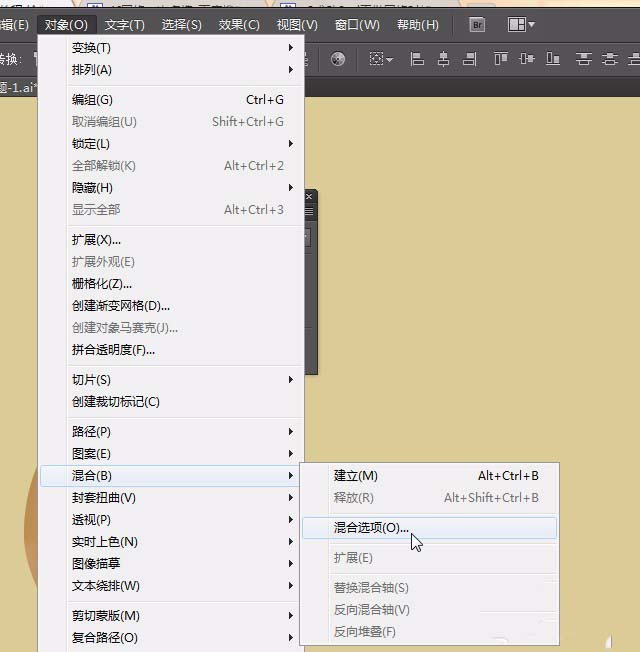Expand the 锁定(L) submenu
The height and width of the screenshot is (652, 640).
[171, 144]
